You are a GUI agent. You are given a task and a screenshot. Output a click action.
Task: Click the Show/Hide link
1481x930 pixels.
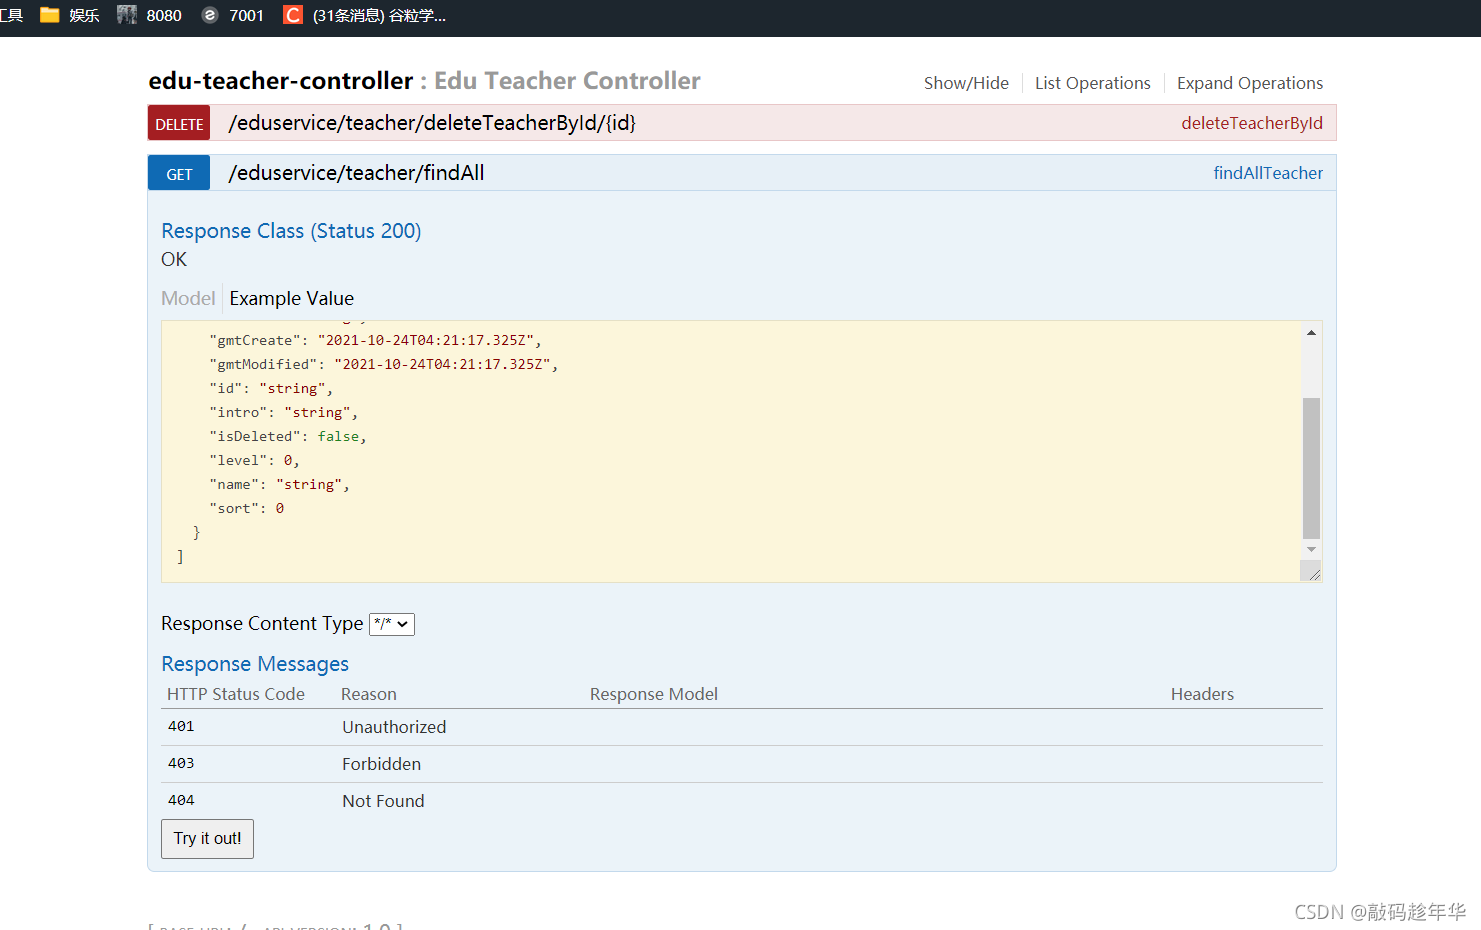[x=966, y=83]
